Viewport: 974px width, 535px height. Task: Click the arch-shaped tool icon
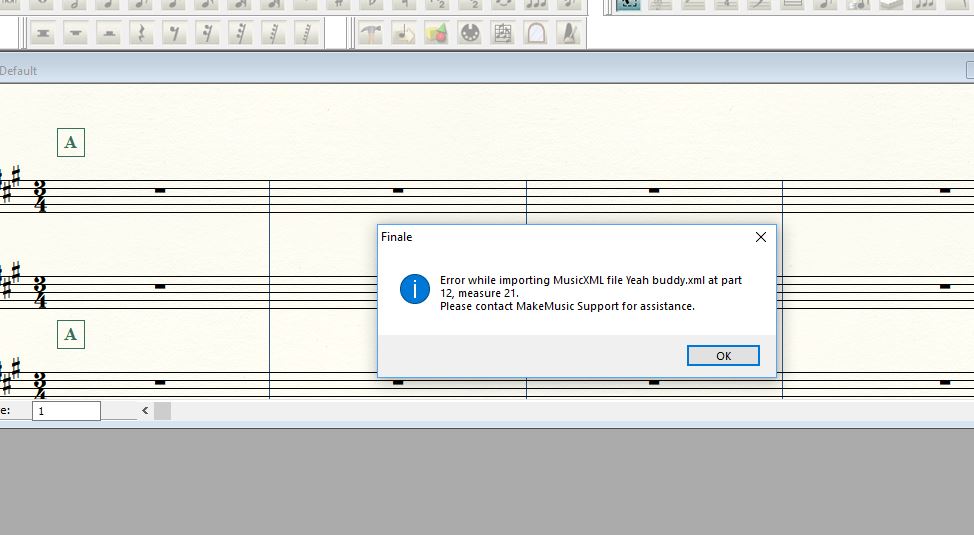pyautogui.click(x=536, y=34)
